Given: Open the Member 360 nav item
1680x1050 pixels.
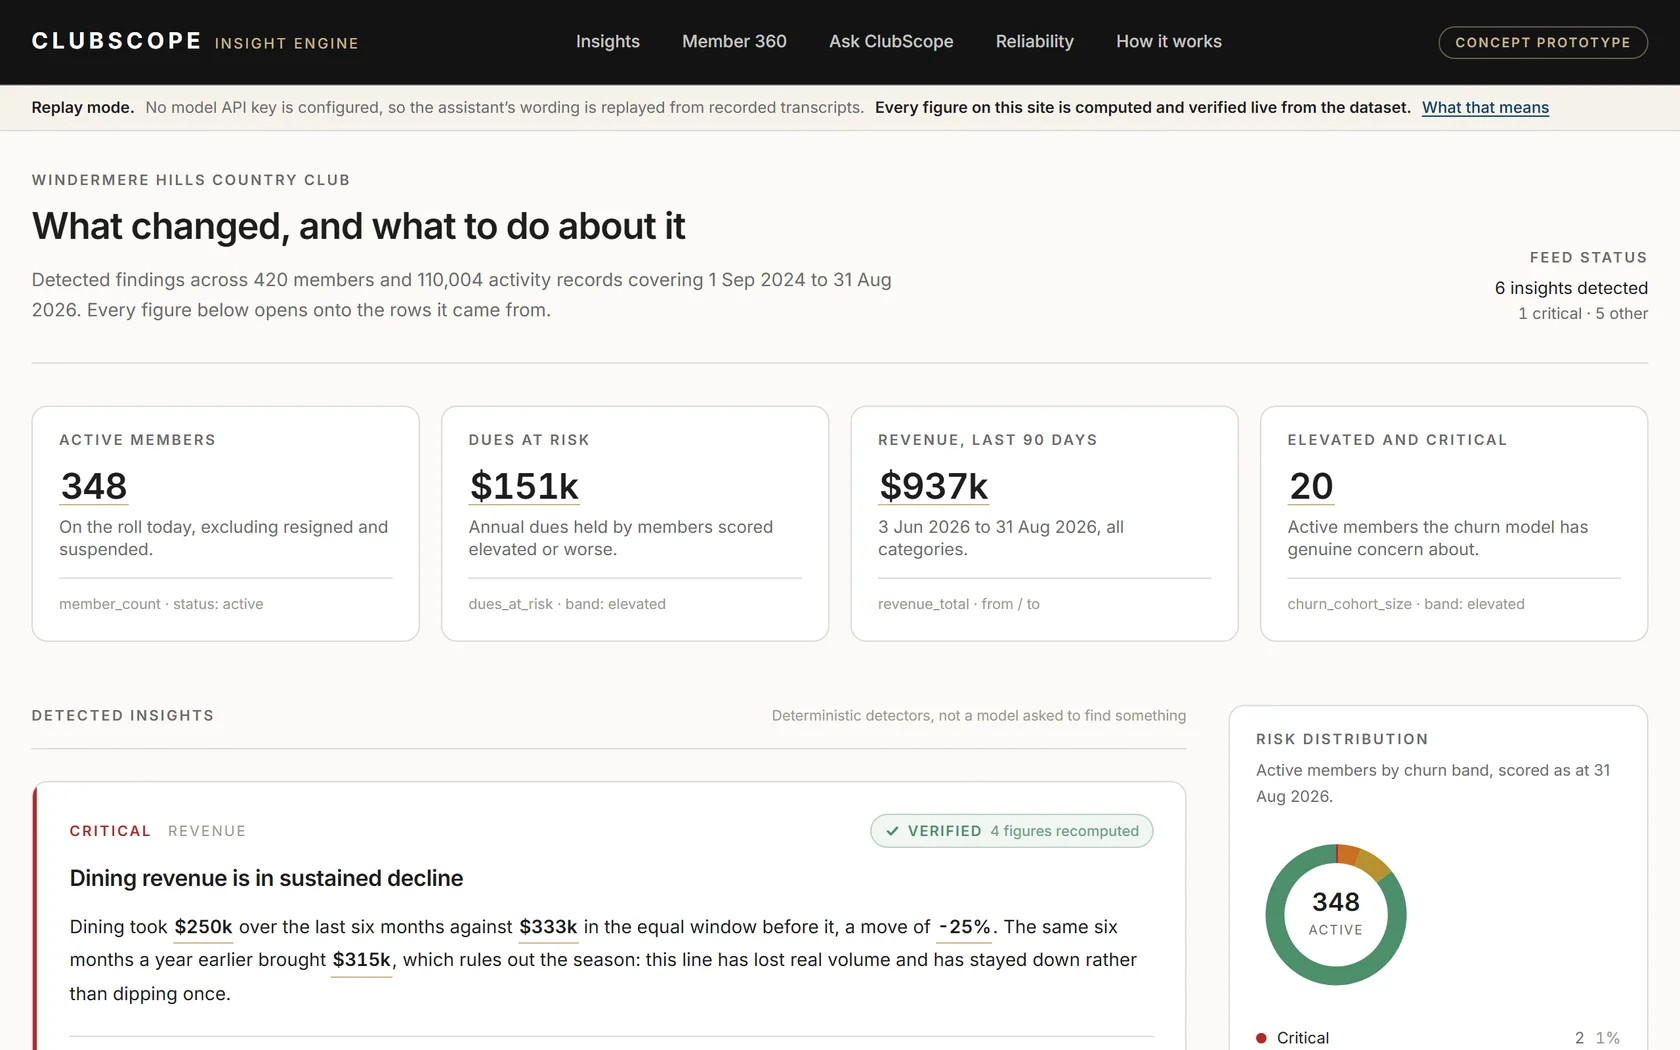Looking at the screenshot, I should point(734,41).
